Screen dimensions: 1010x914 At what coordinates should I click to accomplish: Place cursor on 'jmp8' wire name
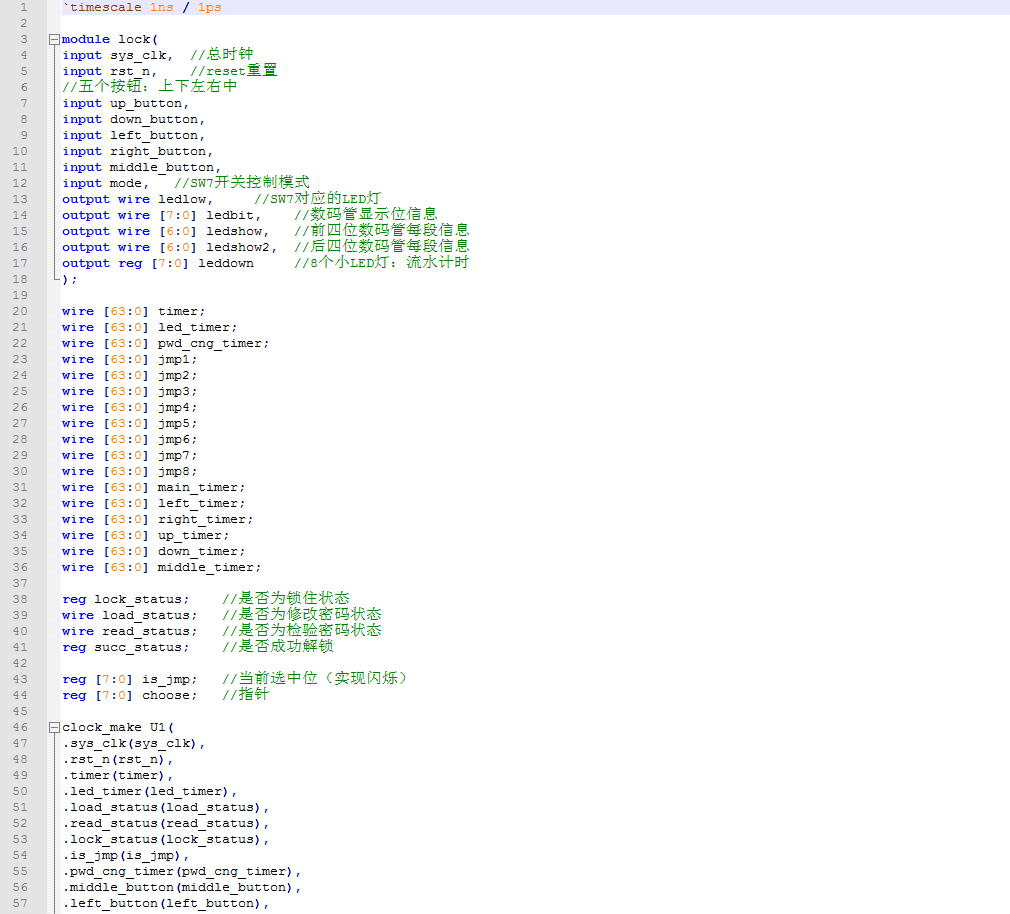[x=176, y=472]
